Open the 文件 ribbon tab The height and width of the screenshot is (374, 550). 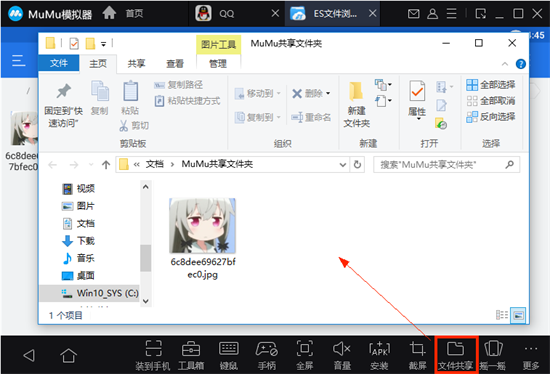click(x=59, y=63)
